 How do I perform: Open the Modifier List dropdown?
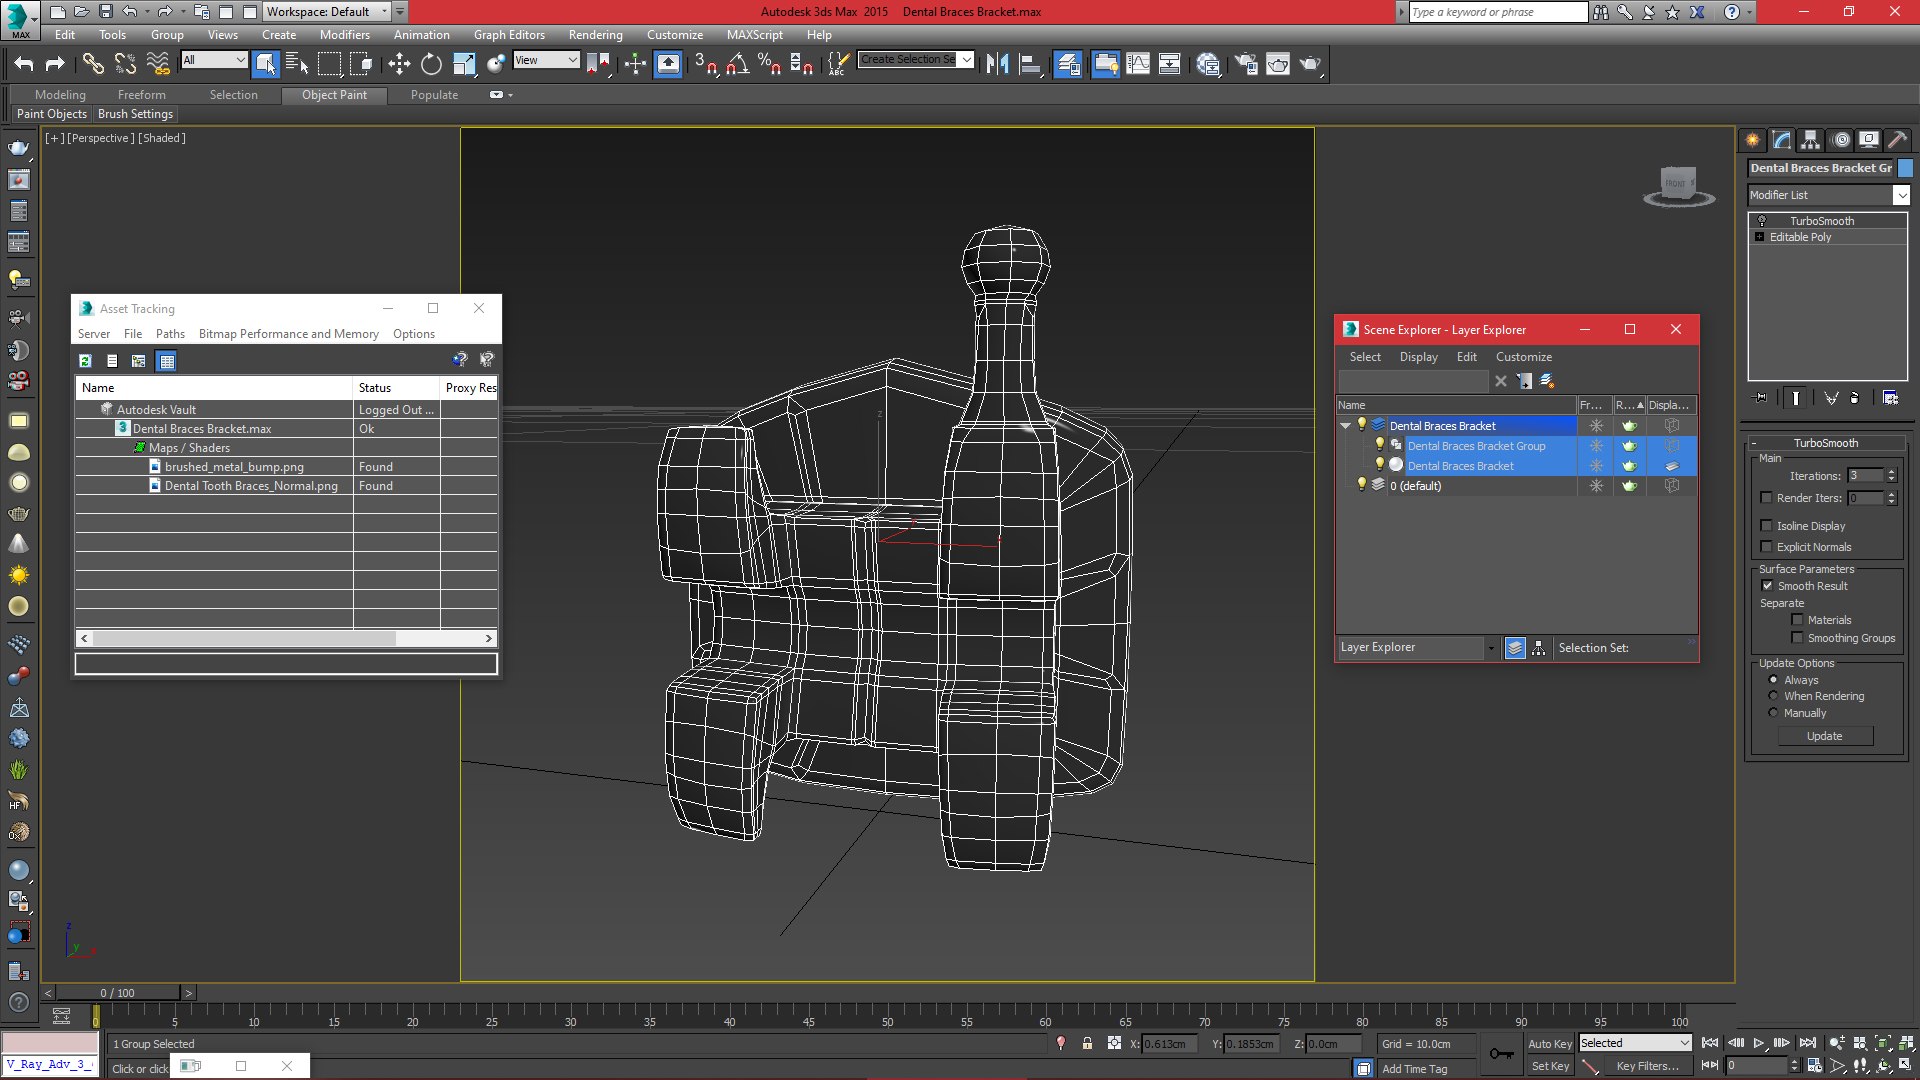click(x=1901, y=195)
